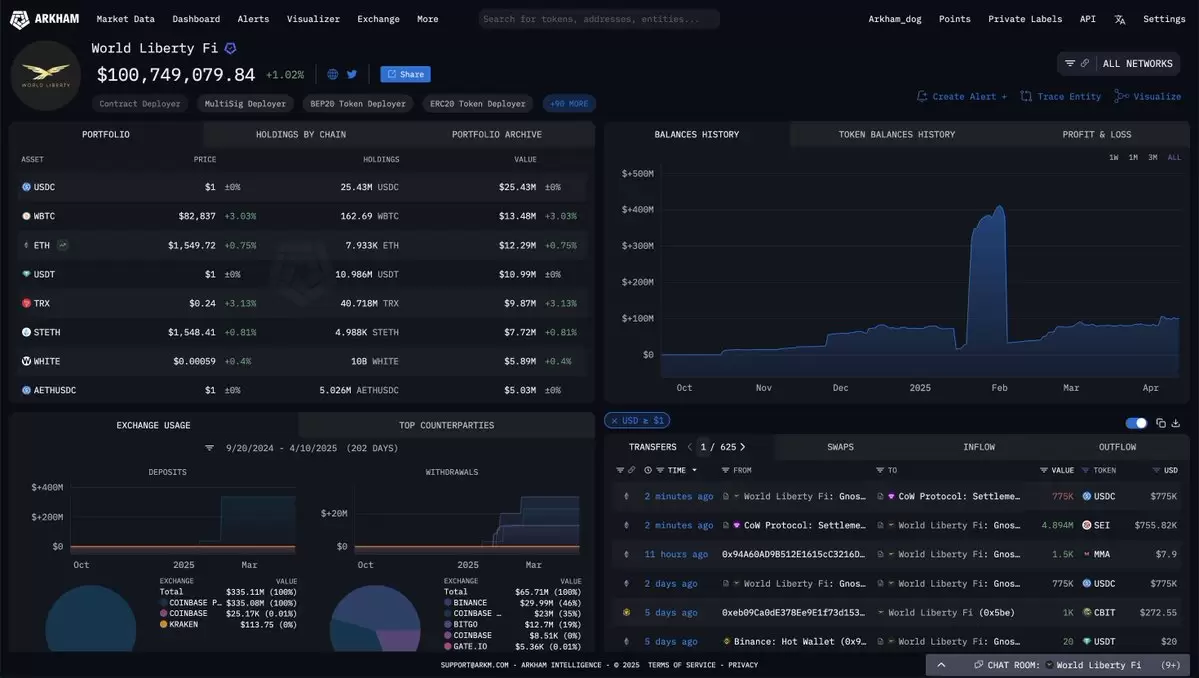Open the Portfolio Archive tab
The width and height of the screenshot is (1199, 678).
[x=496, y=135]
